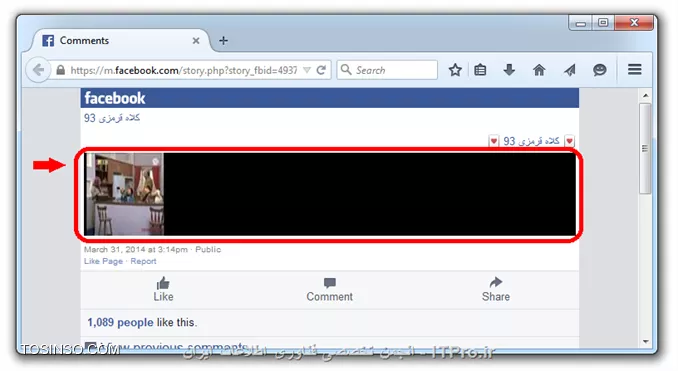Open the downloads arrow icon
The width and height of the screenshot is (678, 371).
[x=509, y=70]
